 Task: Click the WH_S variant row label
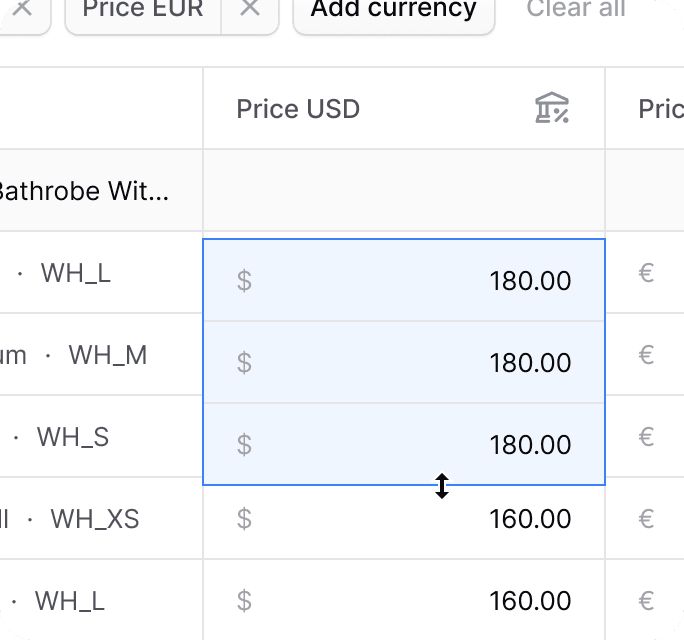73,437
